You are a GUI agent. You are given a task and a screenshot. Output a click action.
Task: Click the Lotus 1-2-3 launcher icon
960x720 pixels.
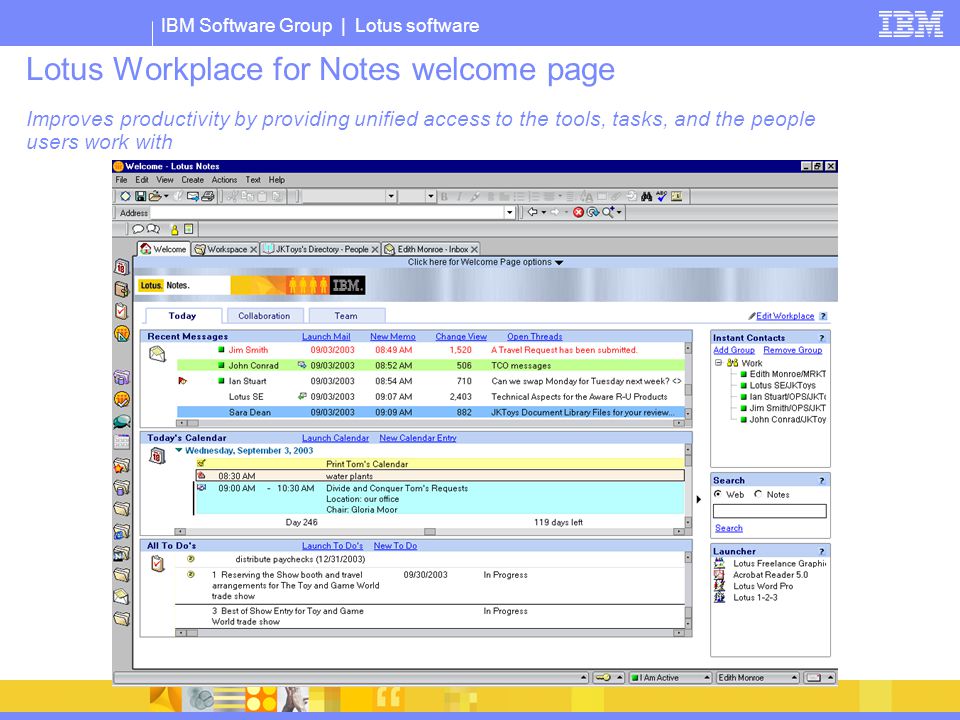[x=719, y=598]
